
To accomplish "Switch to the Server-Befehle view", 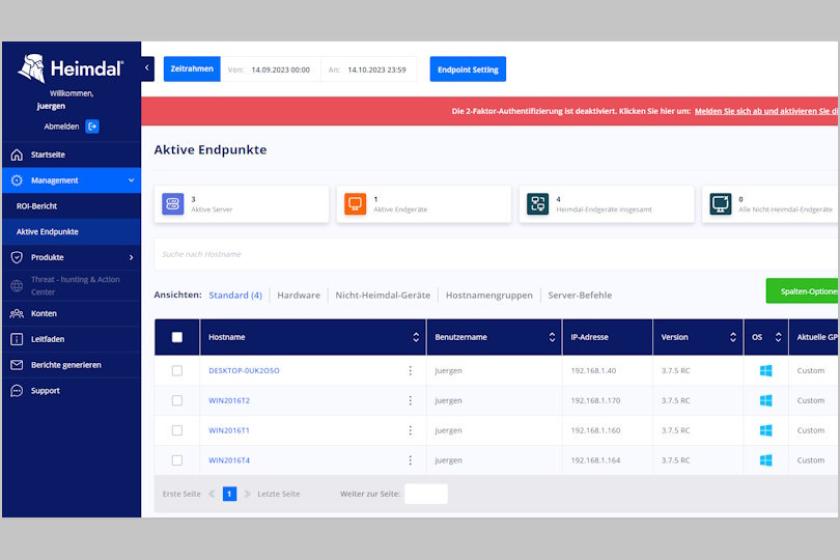I will (580, 295).
